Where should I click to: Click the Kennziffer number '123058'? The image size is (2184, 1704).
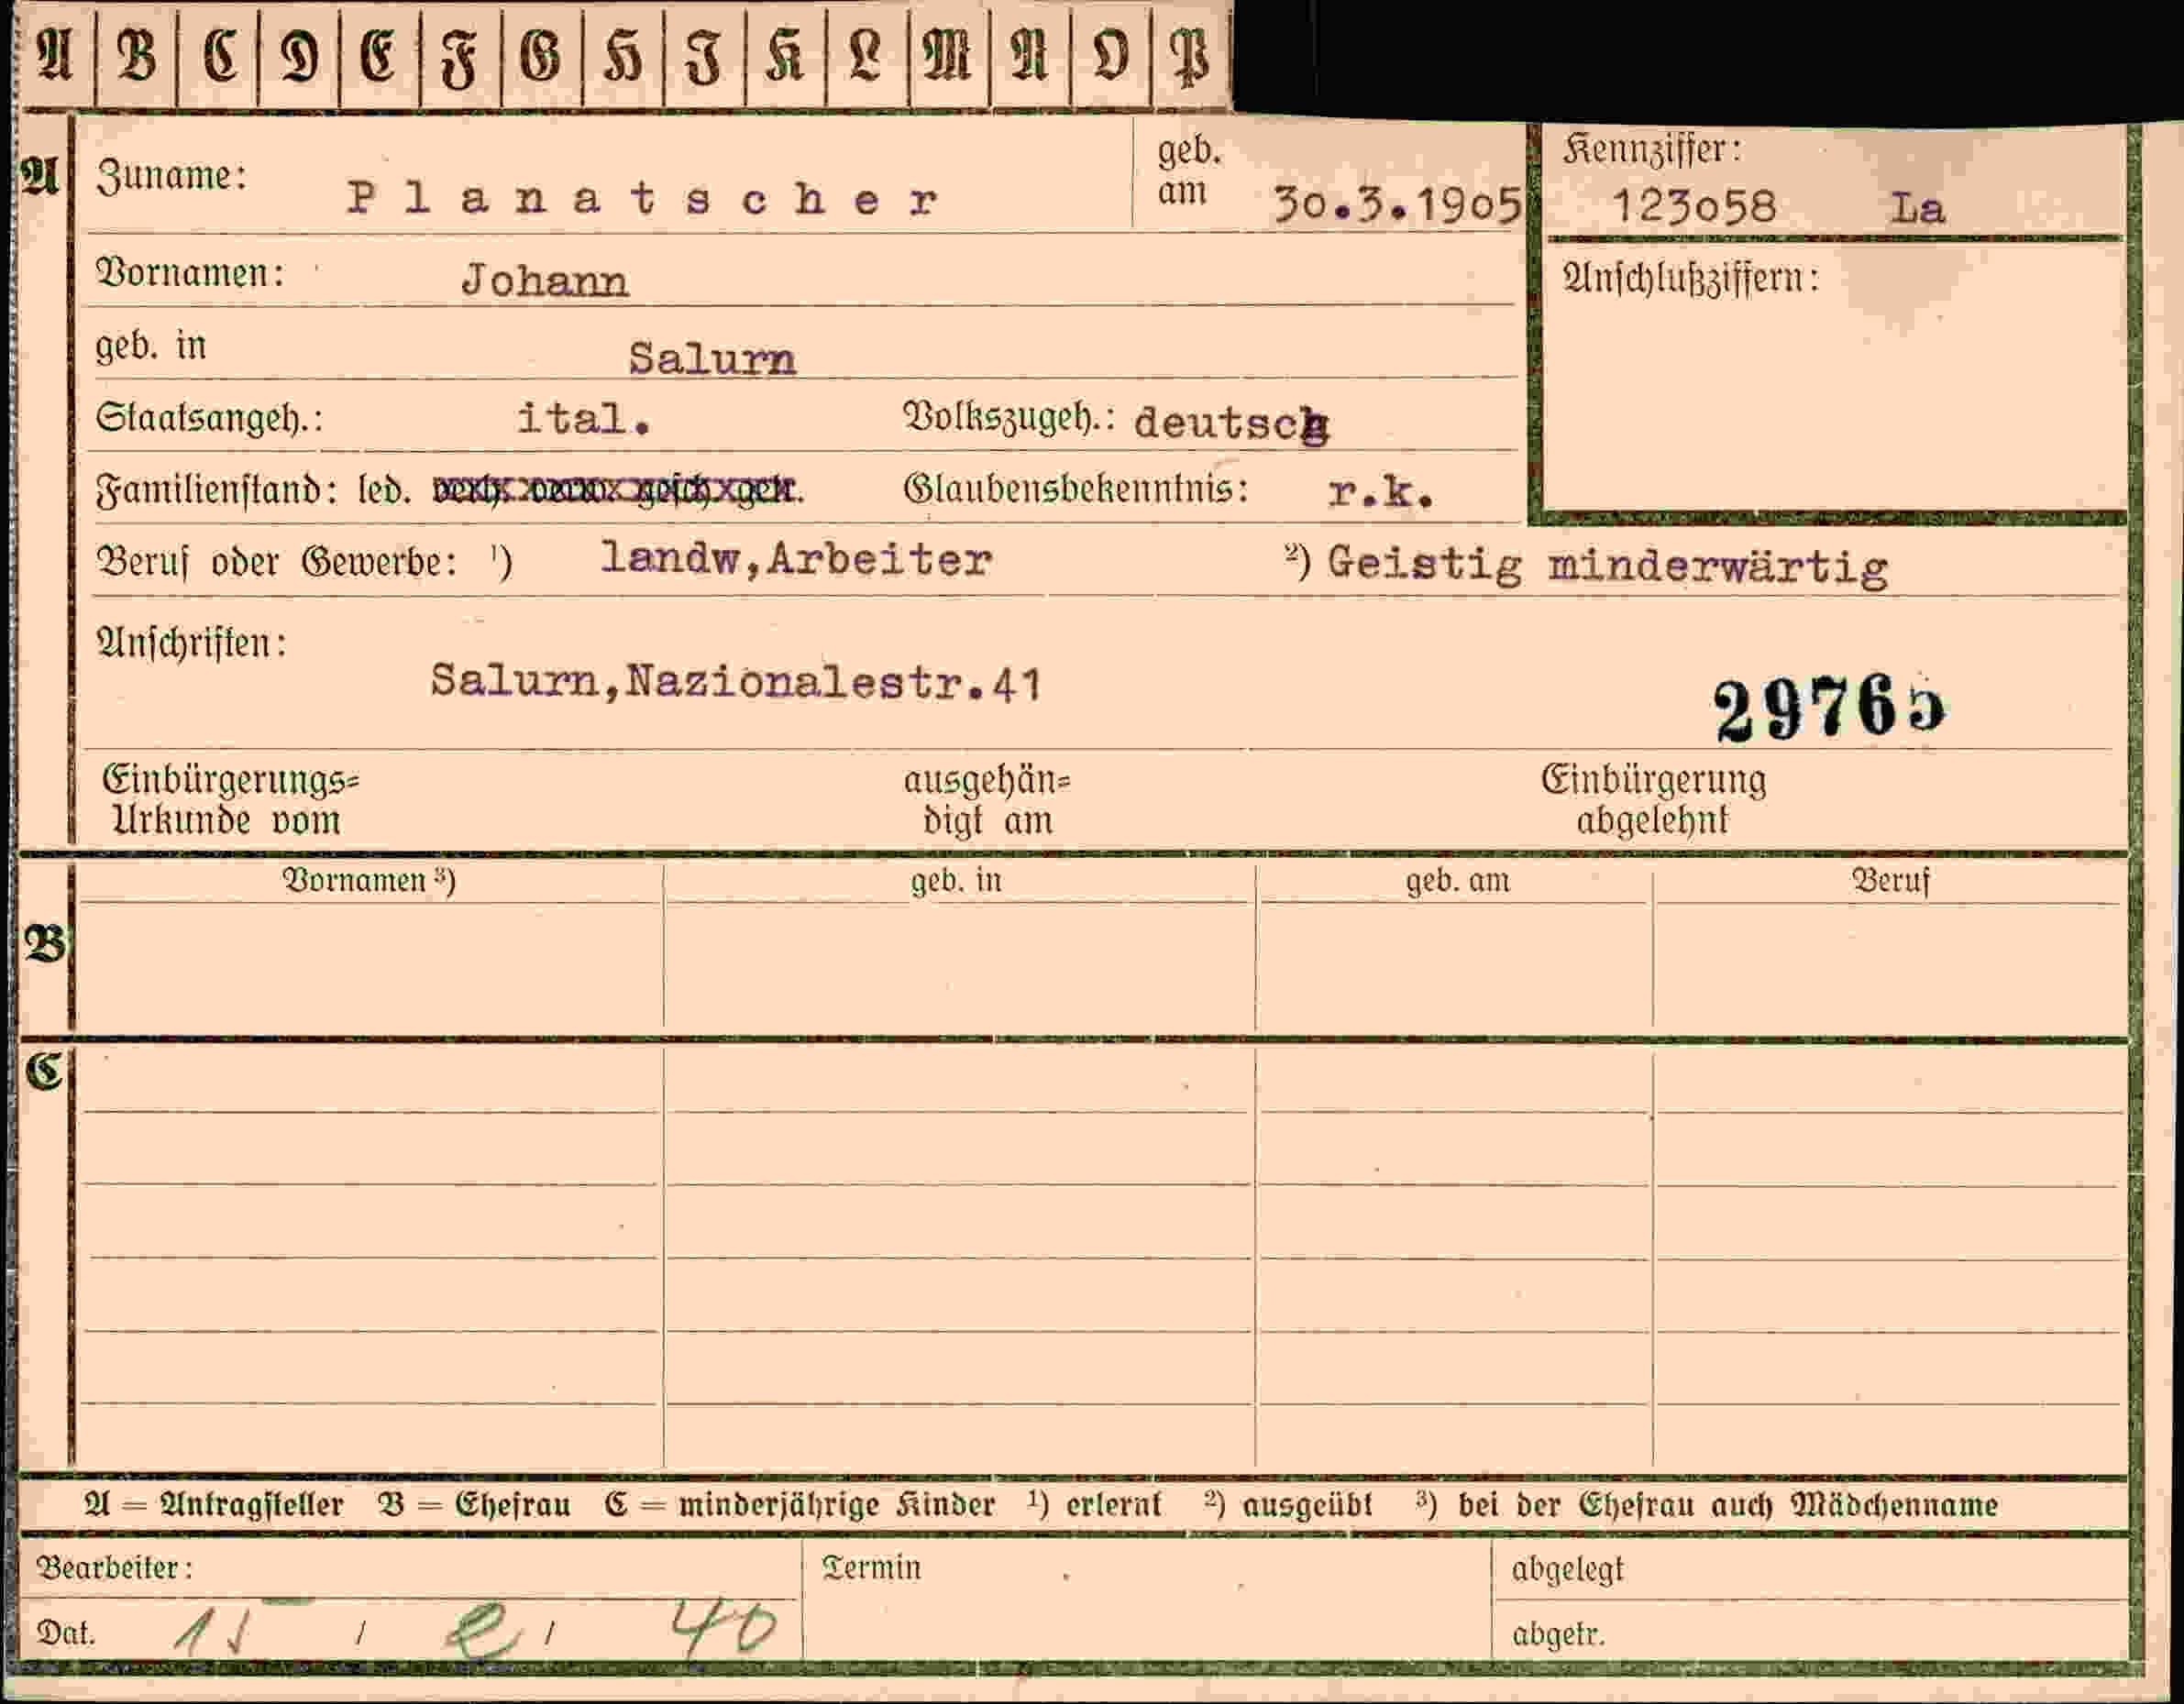pyautogui.click(x=1694, y=208)
